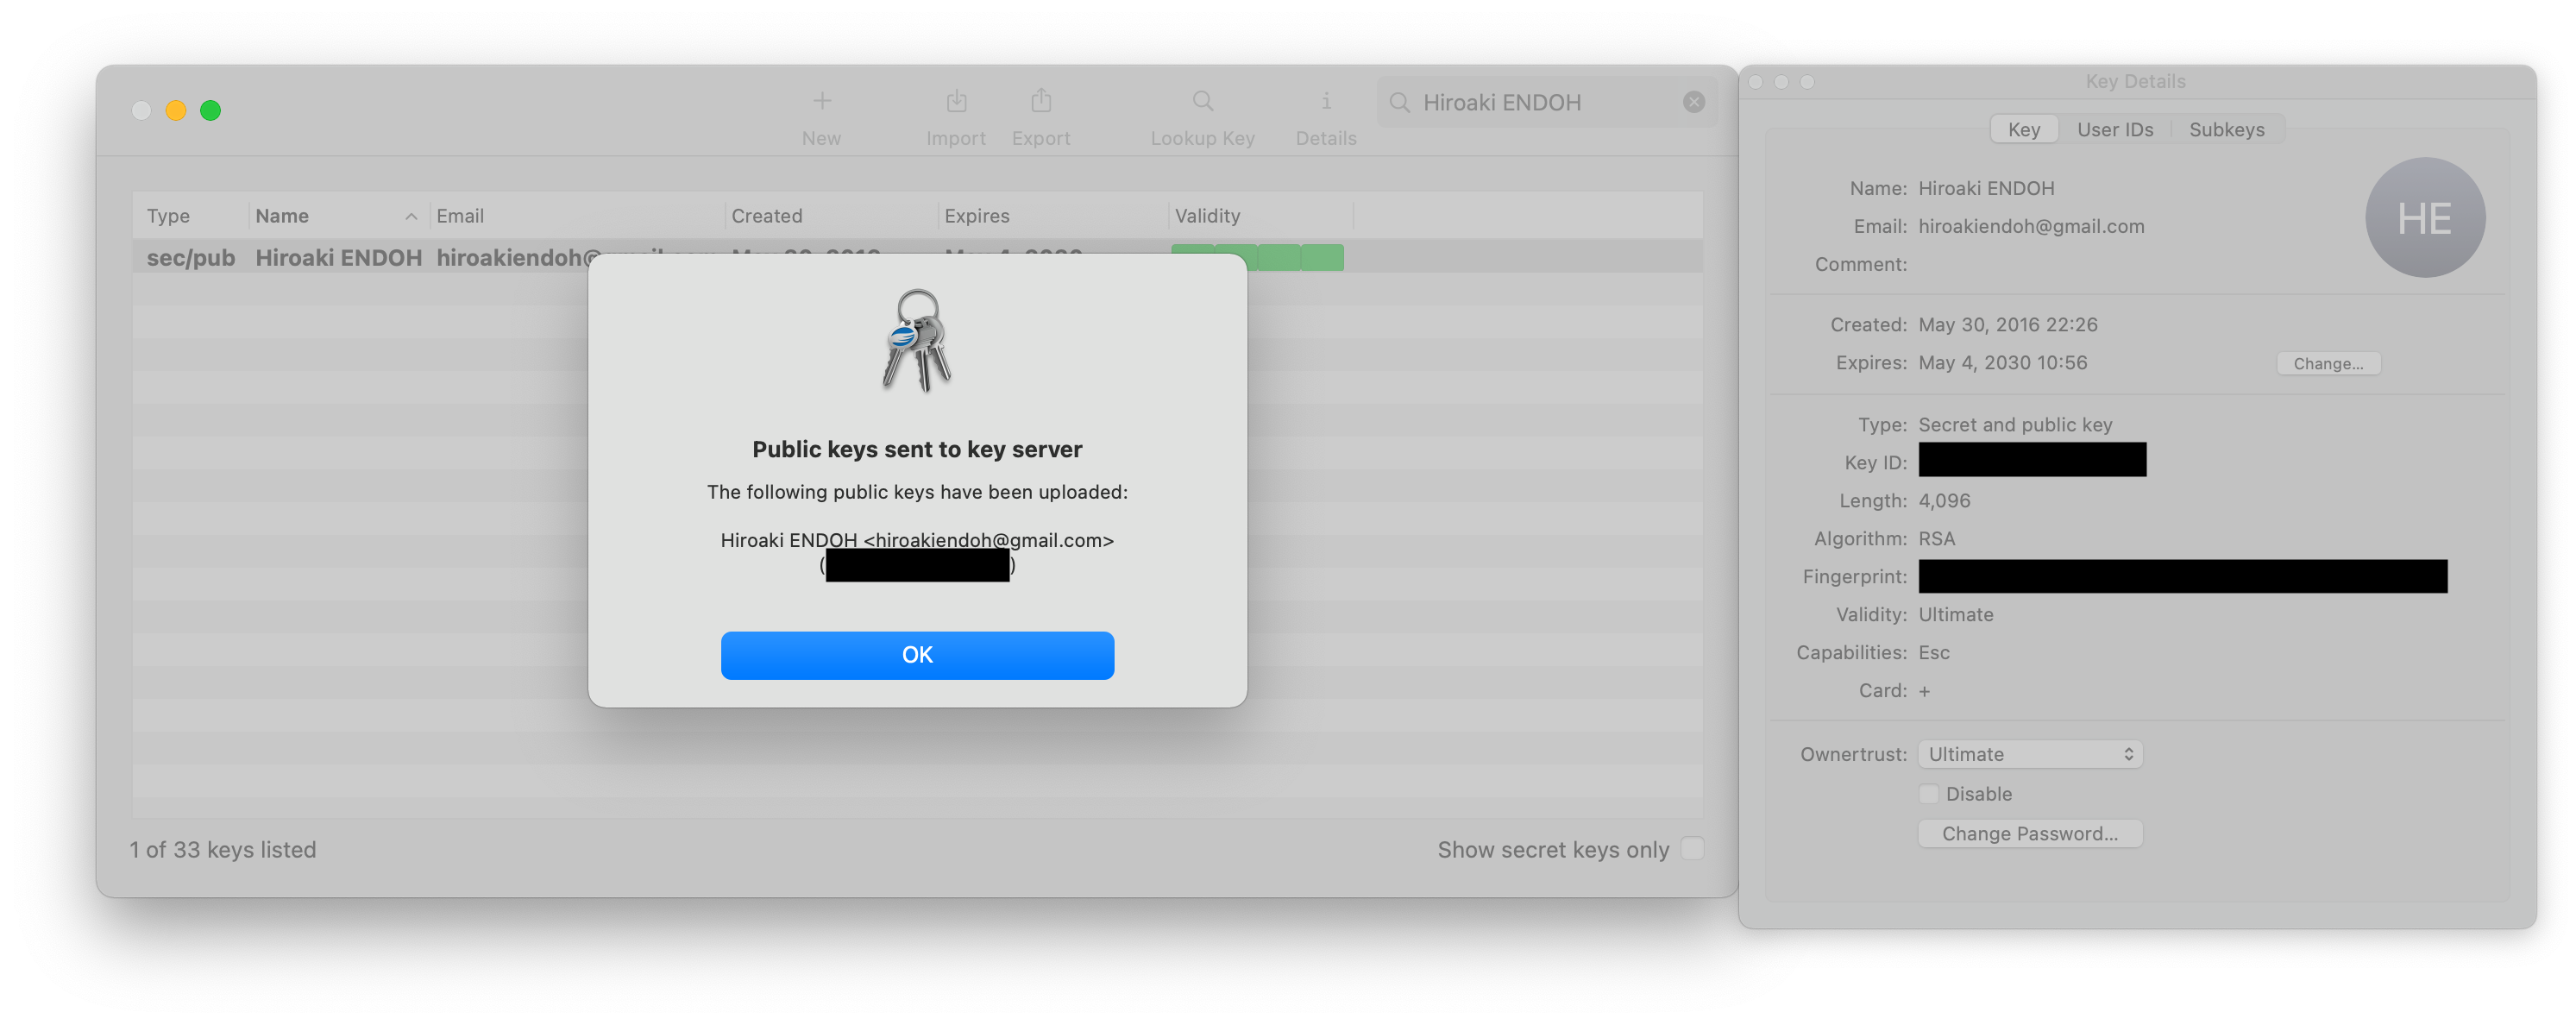The width and height of the screenshot is (2576, 1025).
Task: Open the Details info icon
Action: click(1325, 101)
